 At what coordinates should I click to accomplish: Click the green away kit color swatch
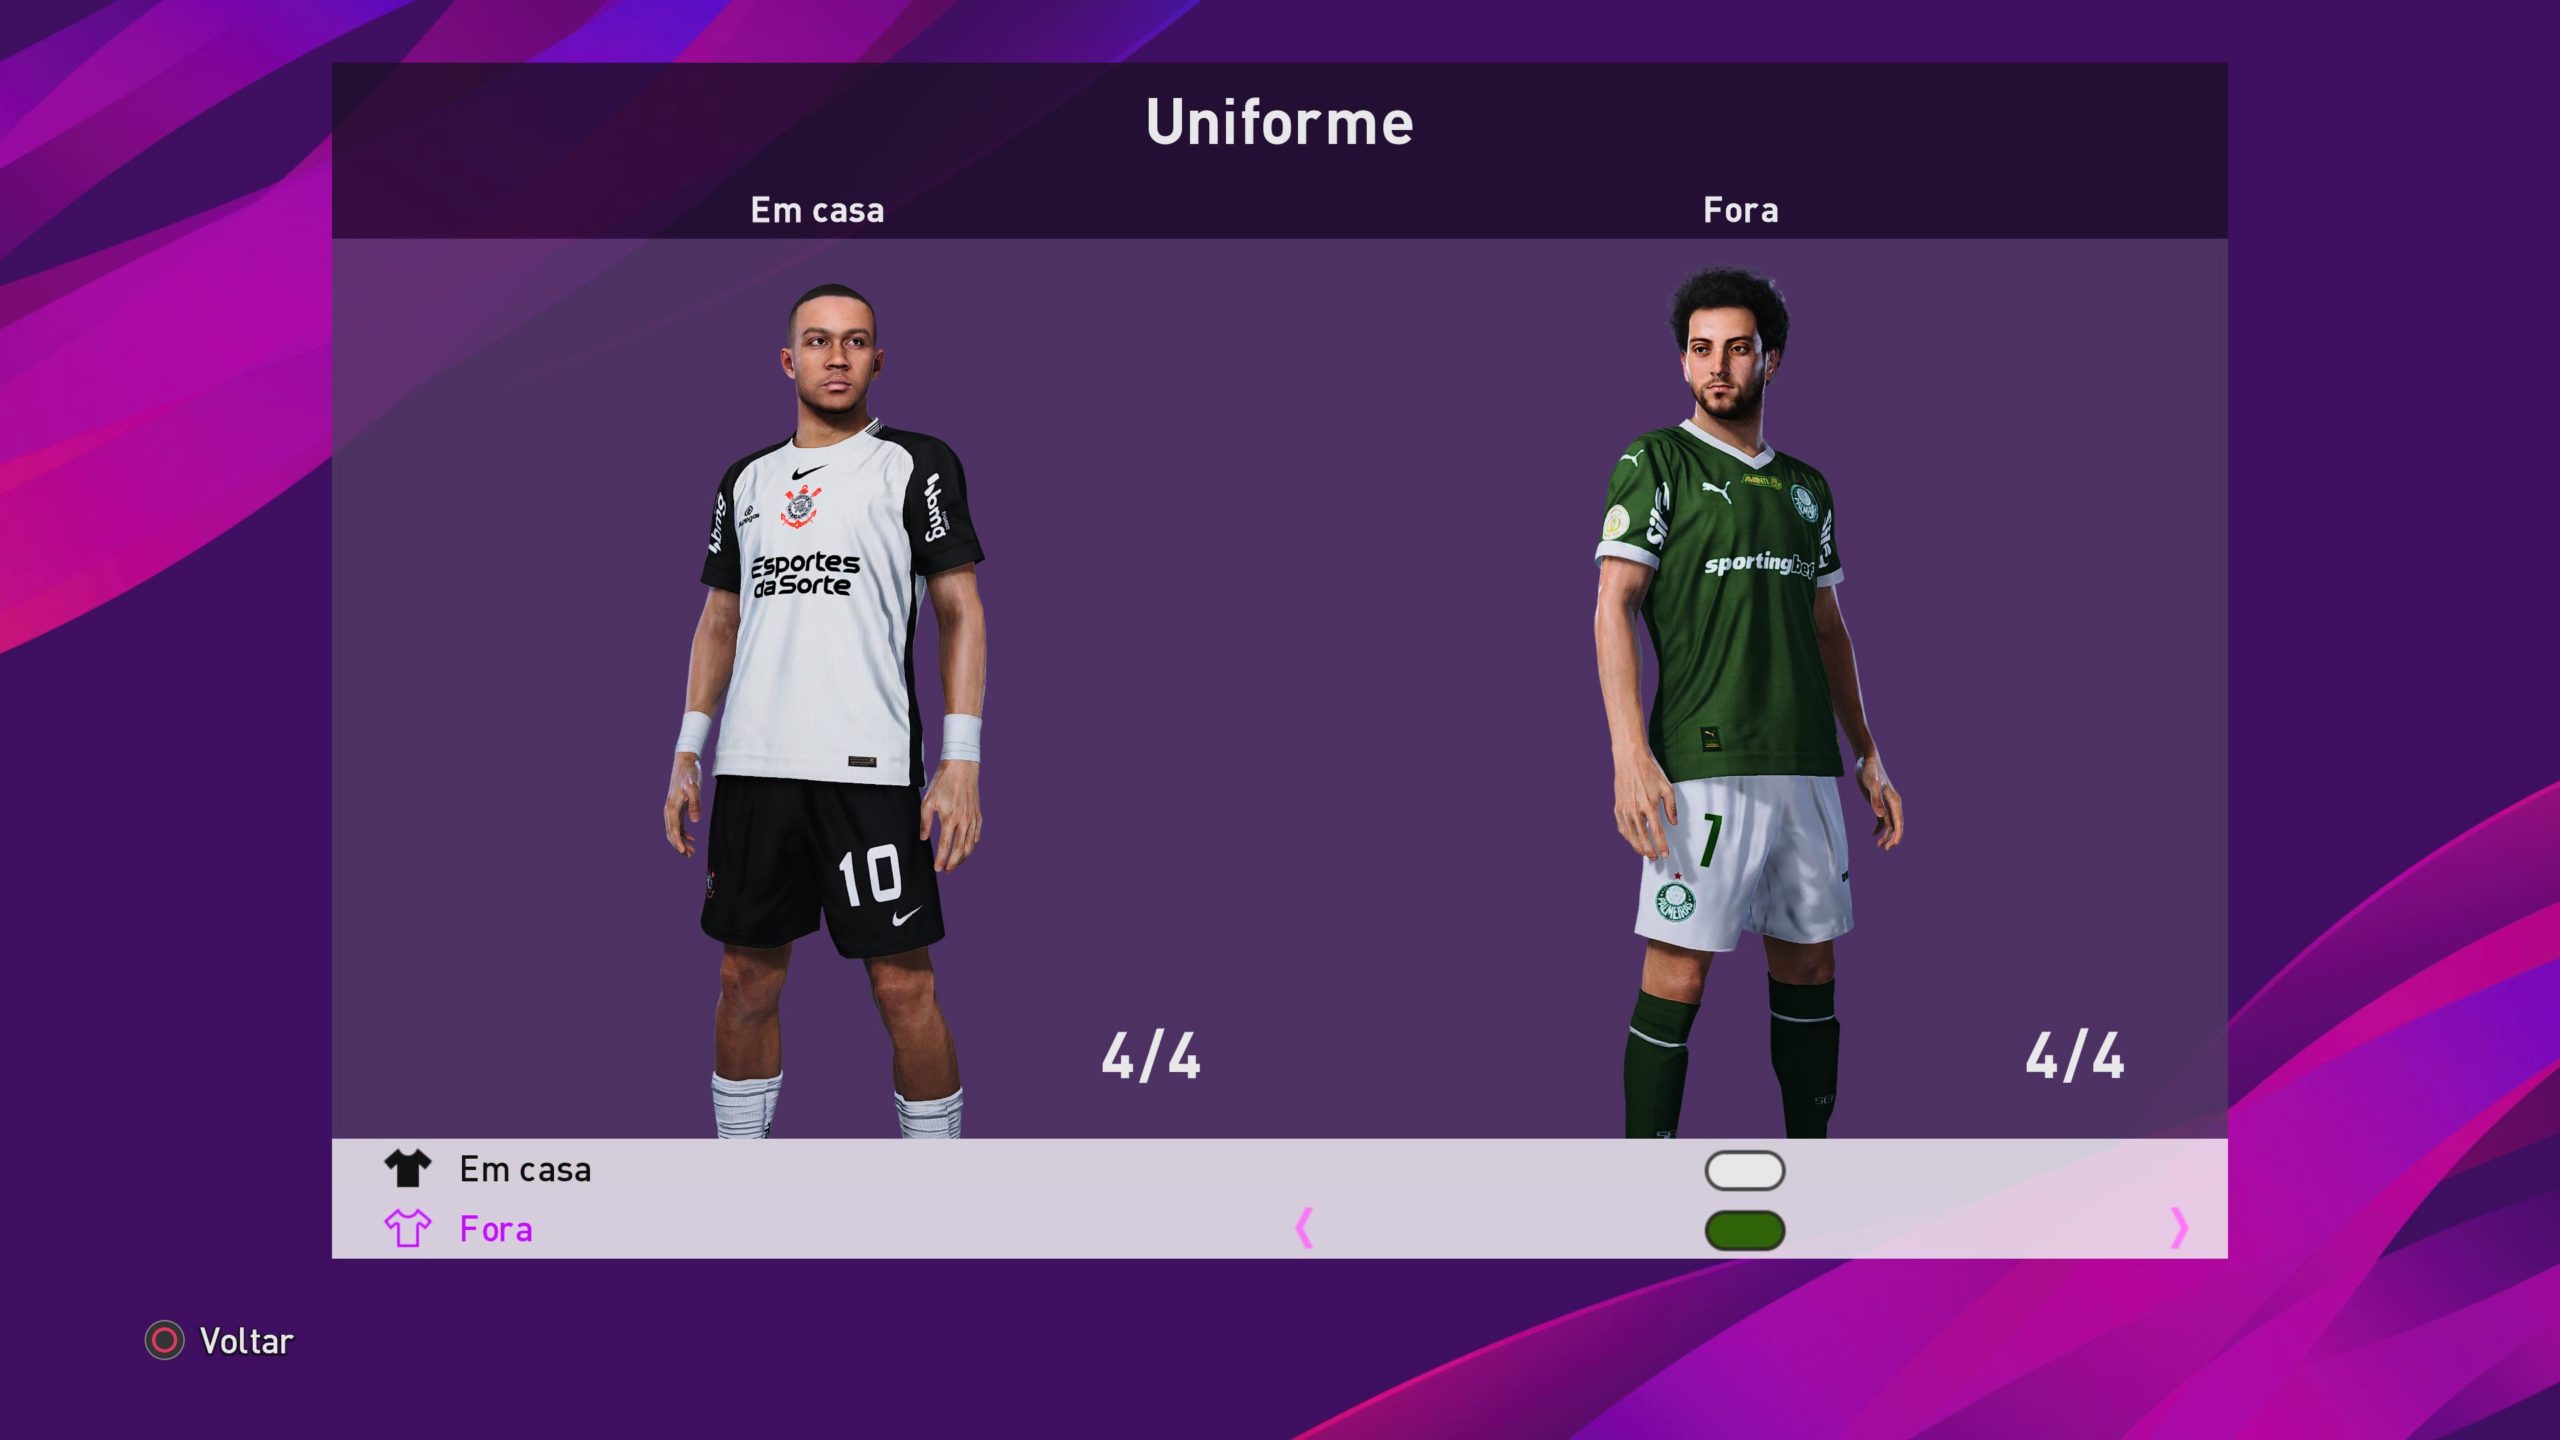pos(1745,1230)
